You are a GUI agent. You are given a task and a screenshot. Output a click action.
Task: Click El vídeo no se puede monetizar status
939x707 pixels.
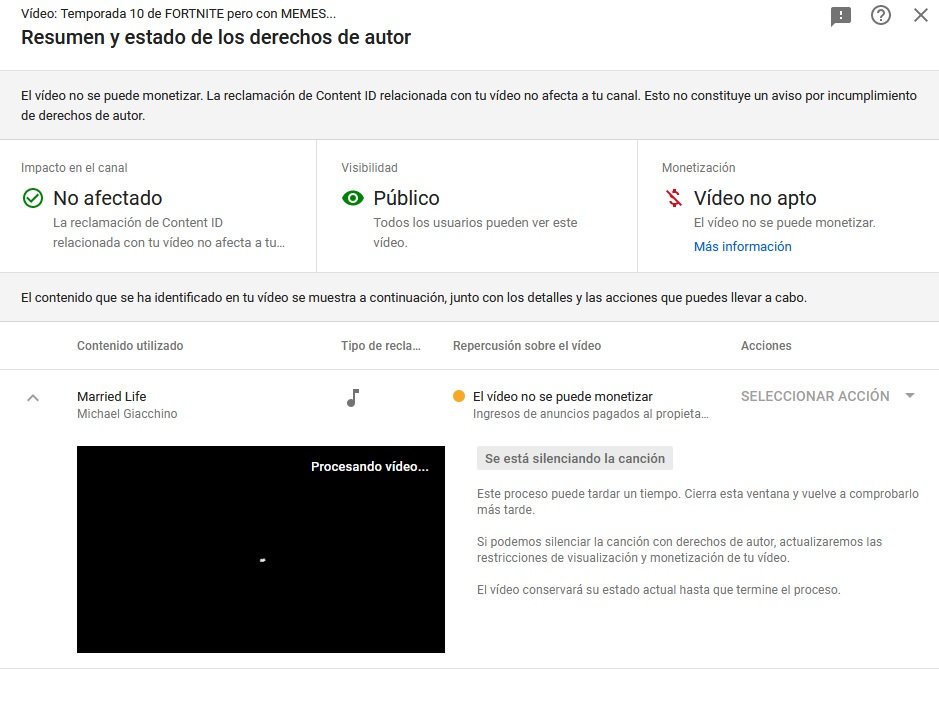click(x=563, y=396)
